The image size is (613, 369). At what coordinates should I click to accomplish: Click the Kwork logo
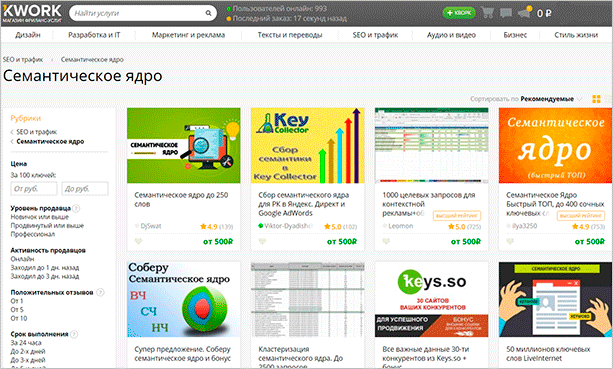pos(32,13)
